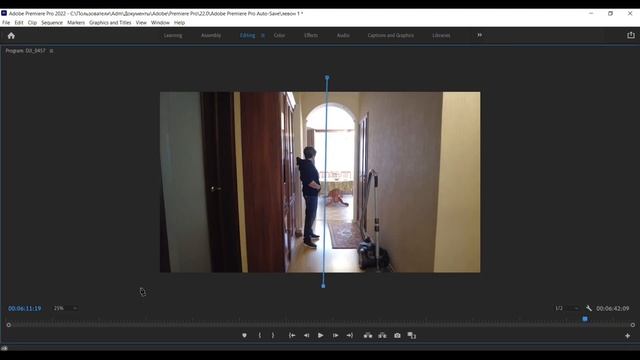Open the zoom level dropdown showing 25%
This screenshot has height=360, width=640.
(x=65, y=308)
